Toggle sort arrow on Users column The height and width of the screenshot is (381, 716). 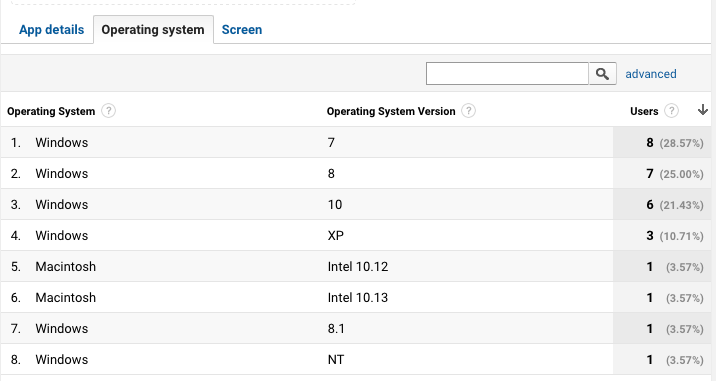coord(703,110)
